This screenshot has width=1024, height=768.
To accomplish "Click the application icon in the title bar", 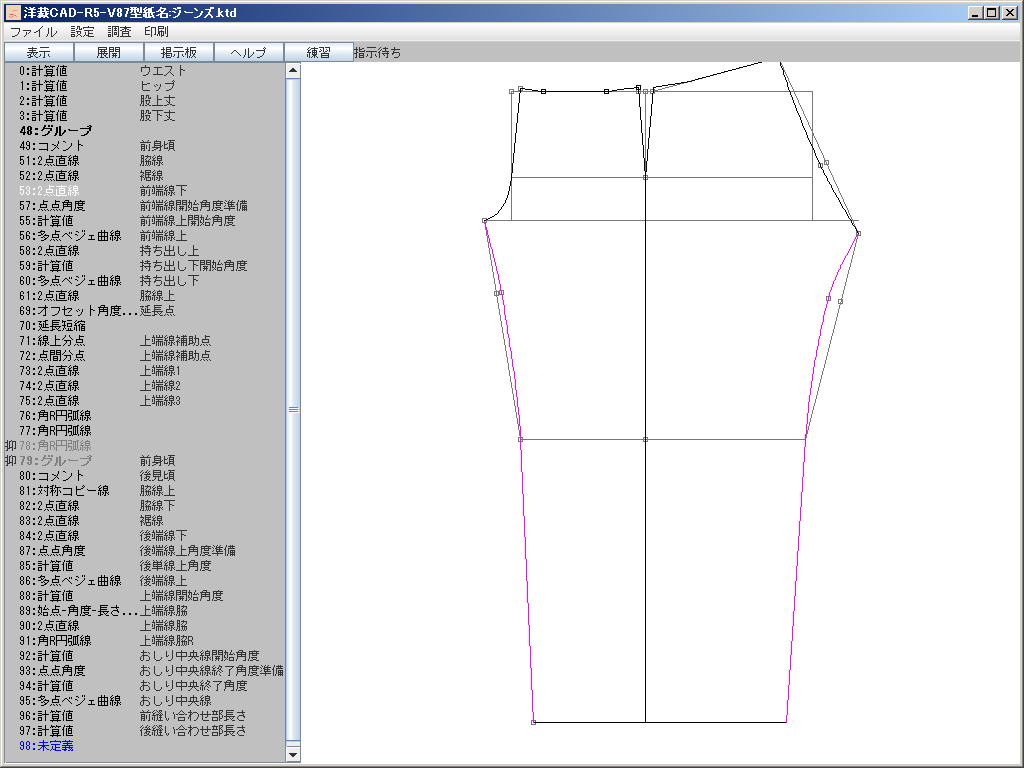I will 12,12.
